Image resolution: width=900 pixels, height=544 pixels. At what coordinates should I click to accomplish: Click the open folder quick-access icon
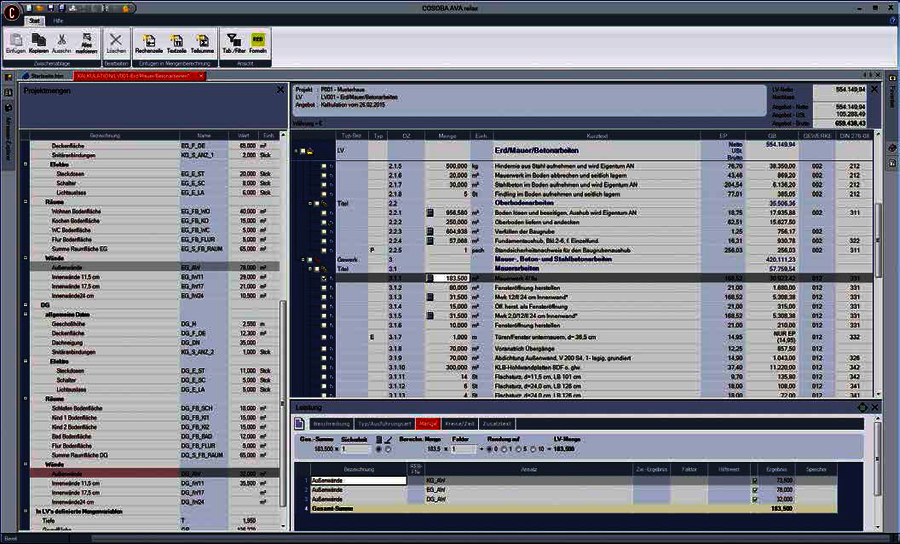(x=40, y=8)
